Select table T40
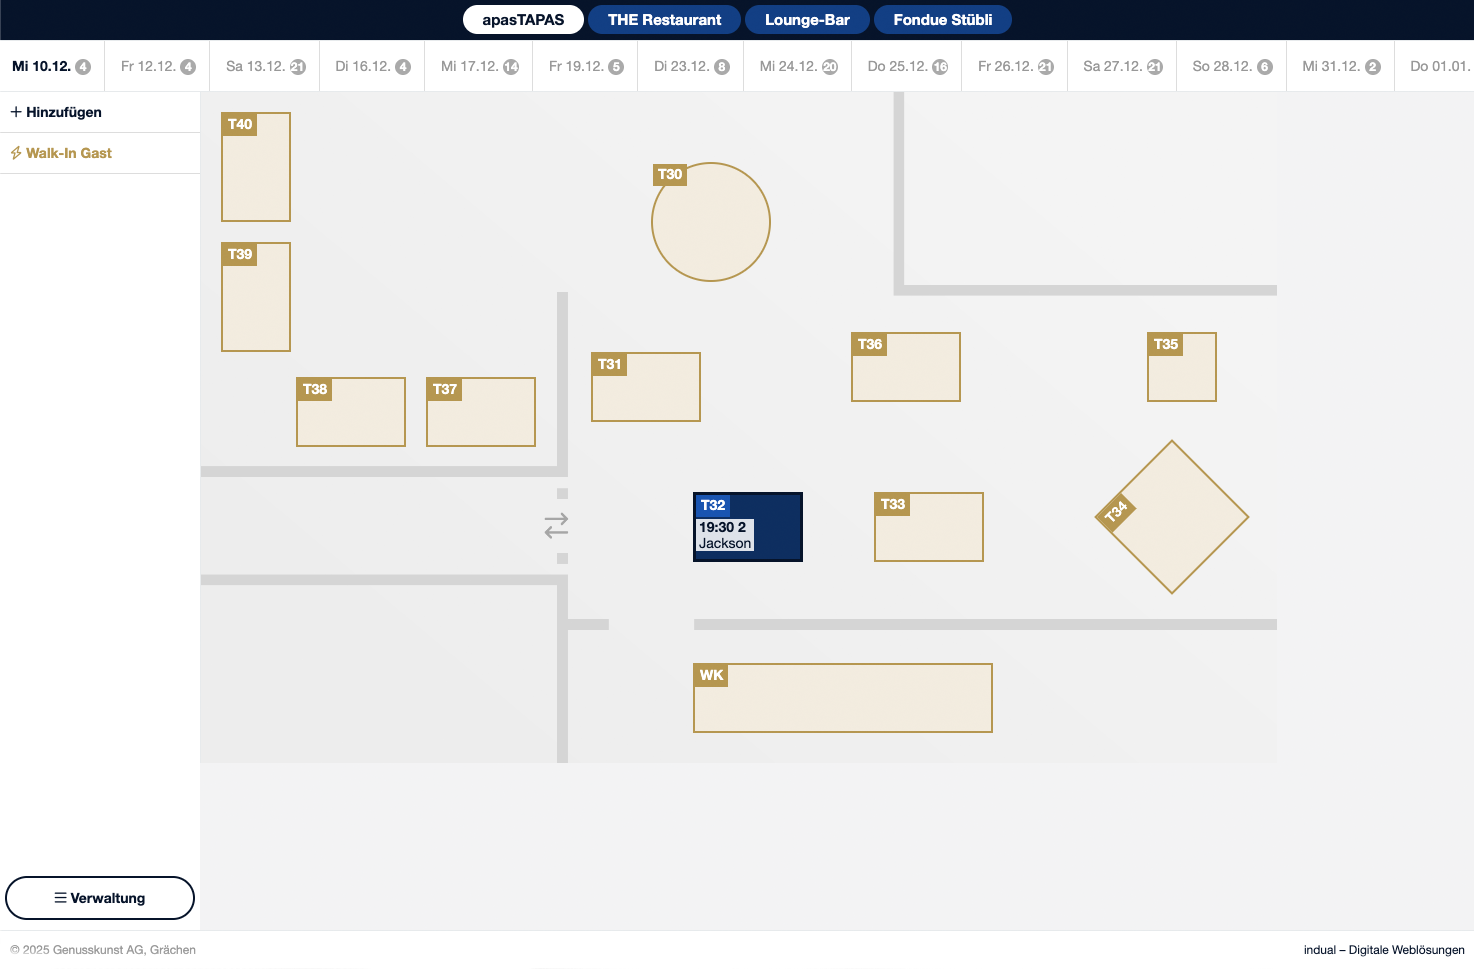This screenshot has width=1474, height=969. 256,167
